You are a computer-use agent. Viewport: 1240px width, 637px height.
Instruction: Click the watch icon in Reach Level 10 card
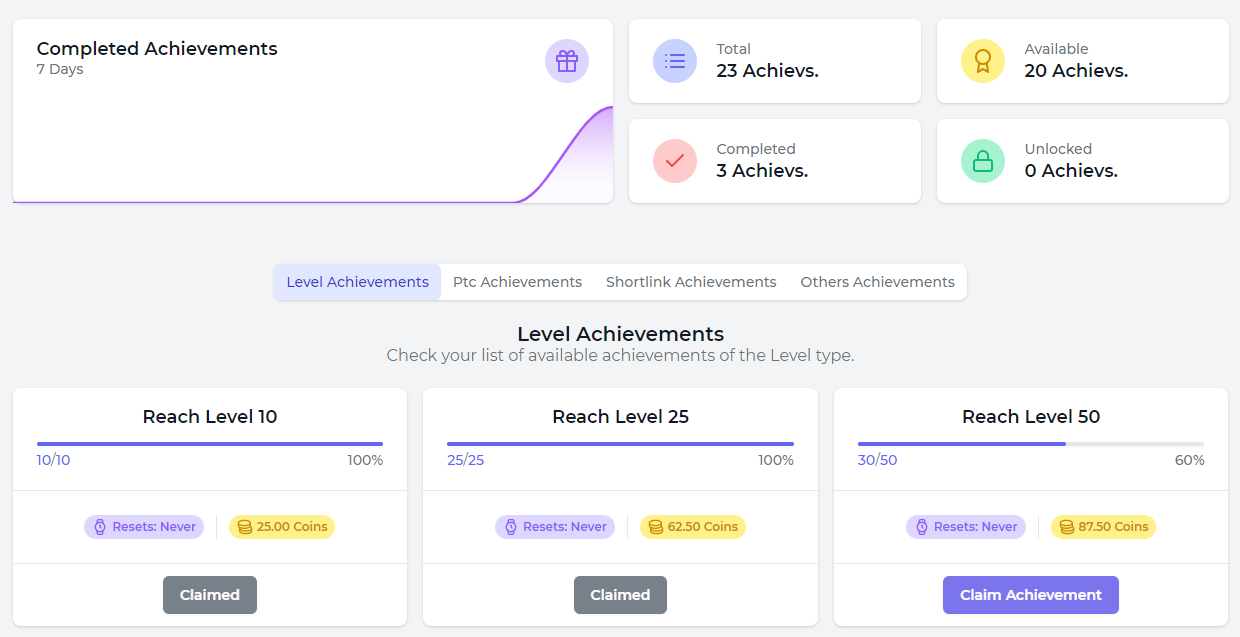(100, 527)
